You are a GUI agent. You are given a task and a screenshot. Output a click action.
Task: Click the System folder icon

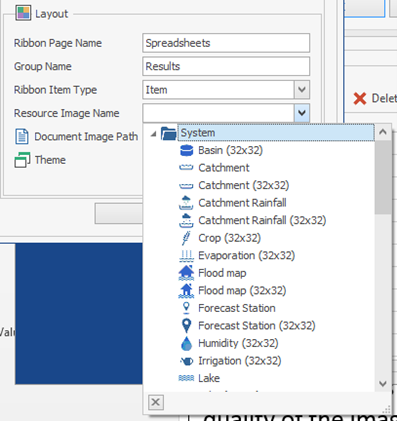(x=169, y=133)
